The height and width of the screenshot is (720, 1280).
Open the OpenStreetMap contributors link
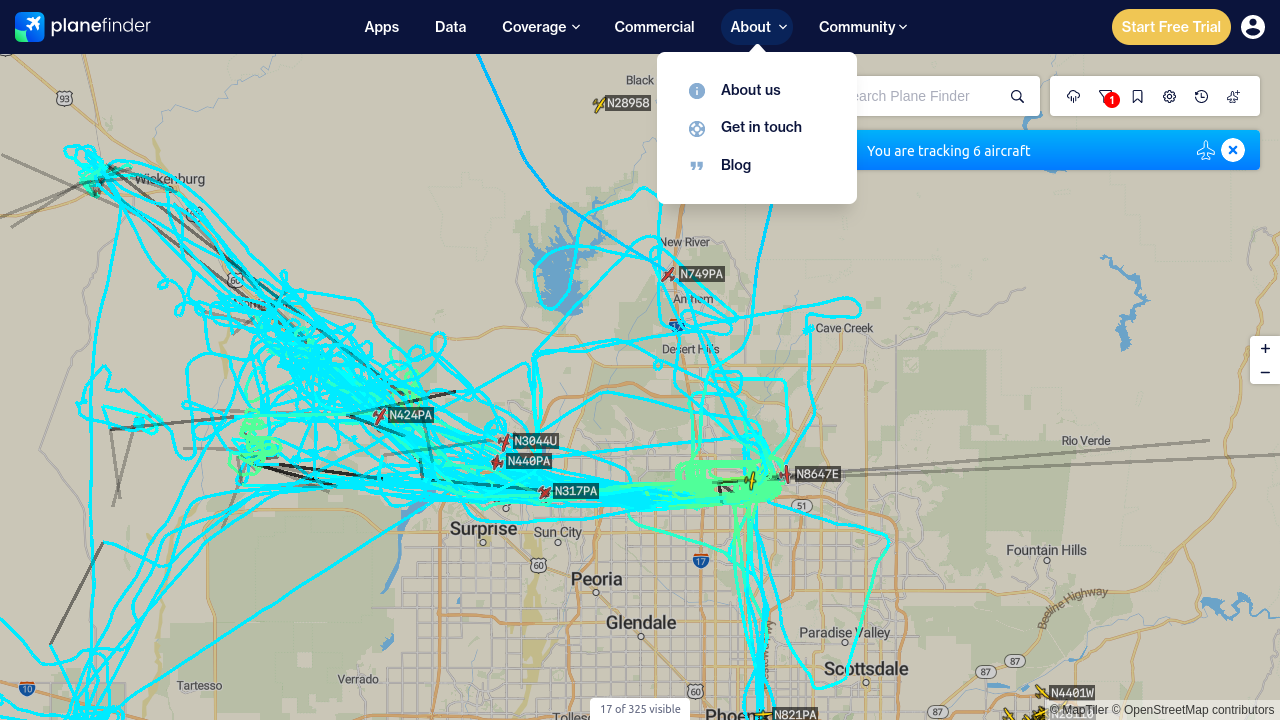click(1194, 710)
